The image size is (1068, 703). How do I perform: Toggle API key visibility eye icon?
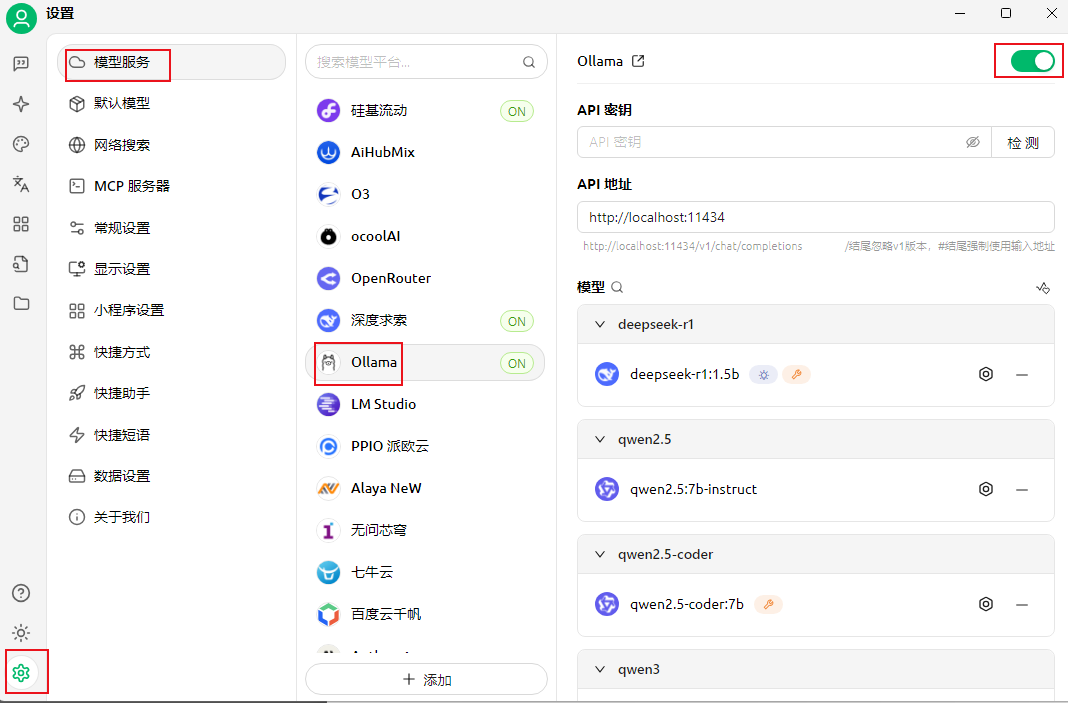pos(973,142)
